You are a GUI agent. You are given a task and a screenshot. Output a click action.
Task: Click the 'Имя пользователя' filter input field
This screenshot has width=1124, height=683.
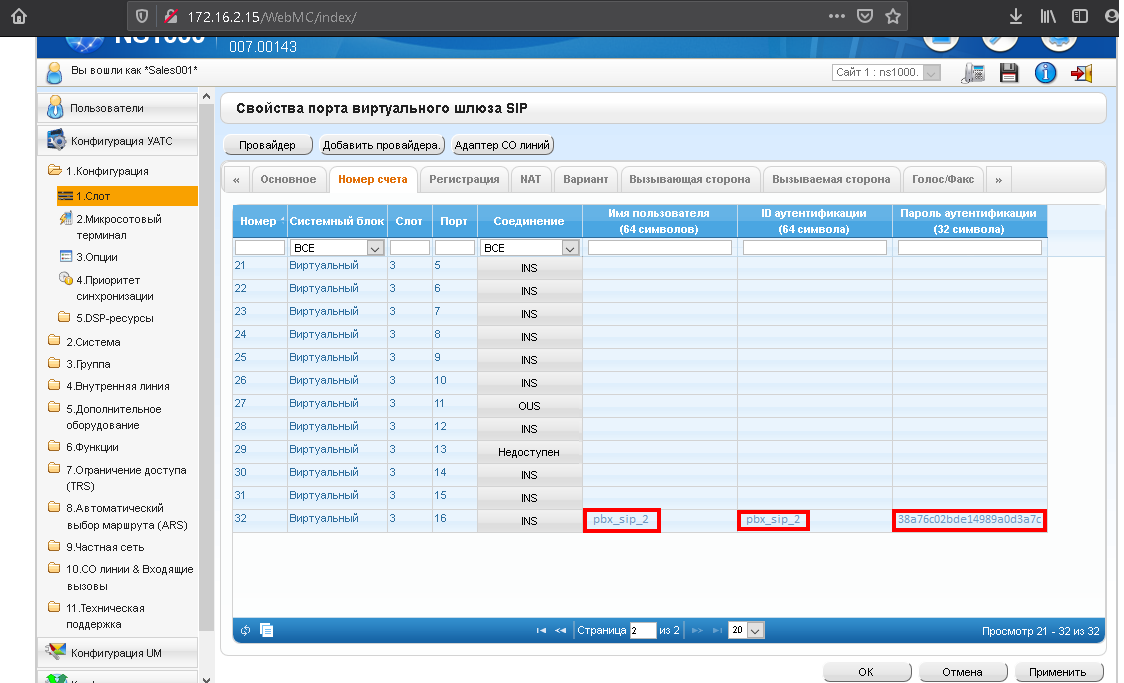pos(660,248)
